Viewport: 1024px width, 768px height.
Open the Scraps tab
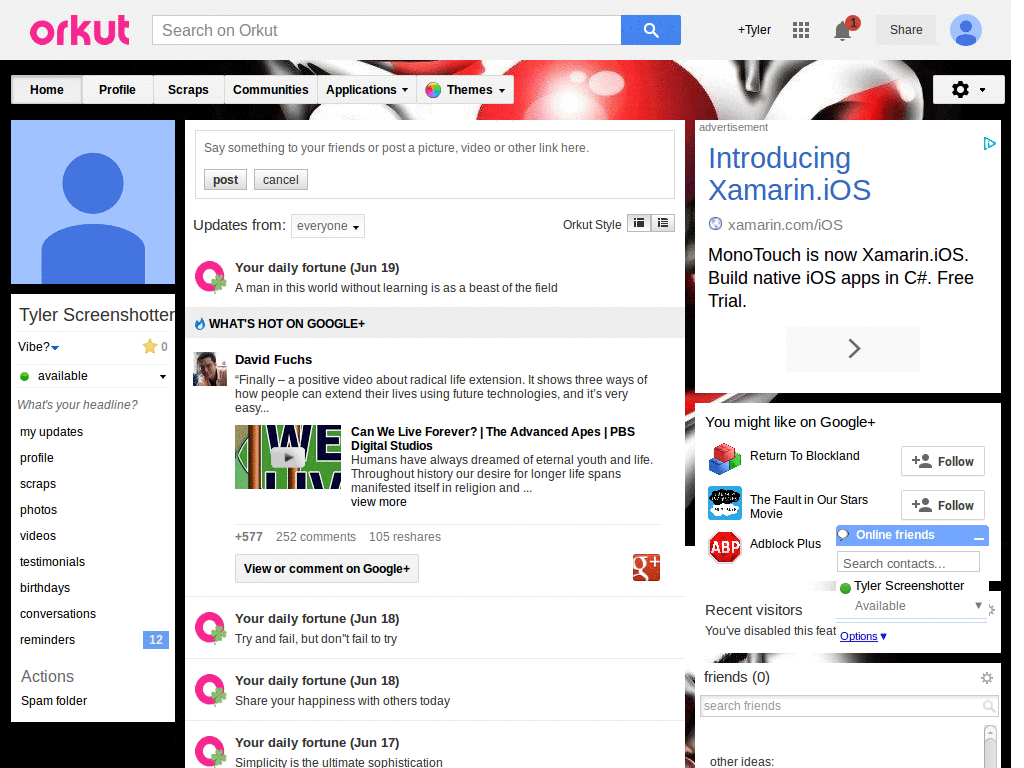click(188, 89)
